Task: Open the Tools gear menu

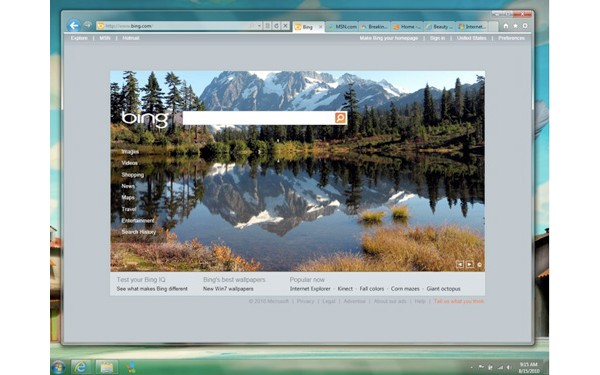Action: pos(525,26)
